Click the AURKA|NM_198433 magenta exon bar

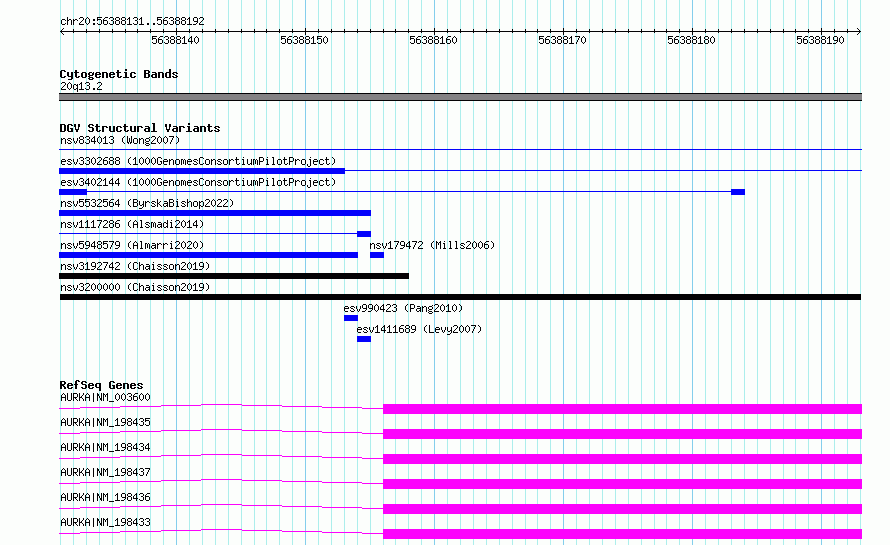coord(623,534)
